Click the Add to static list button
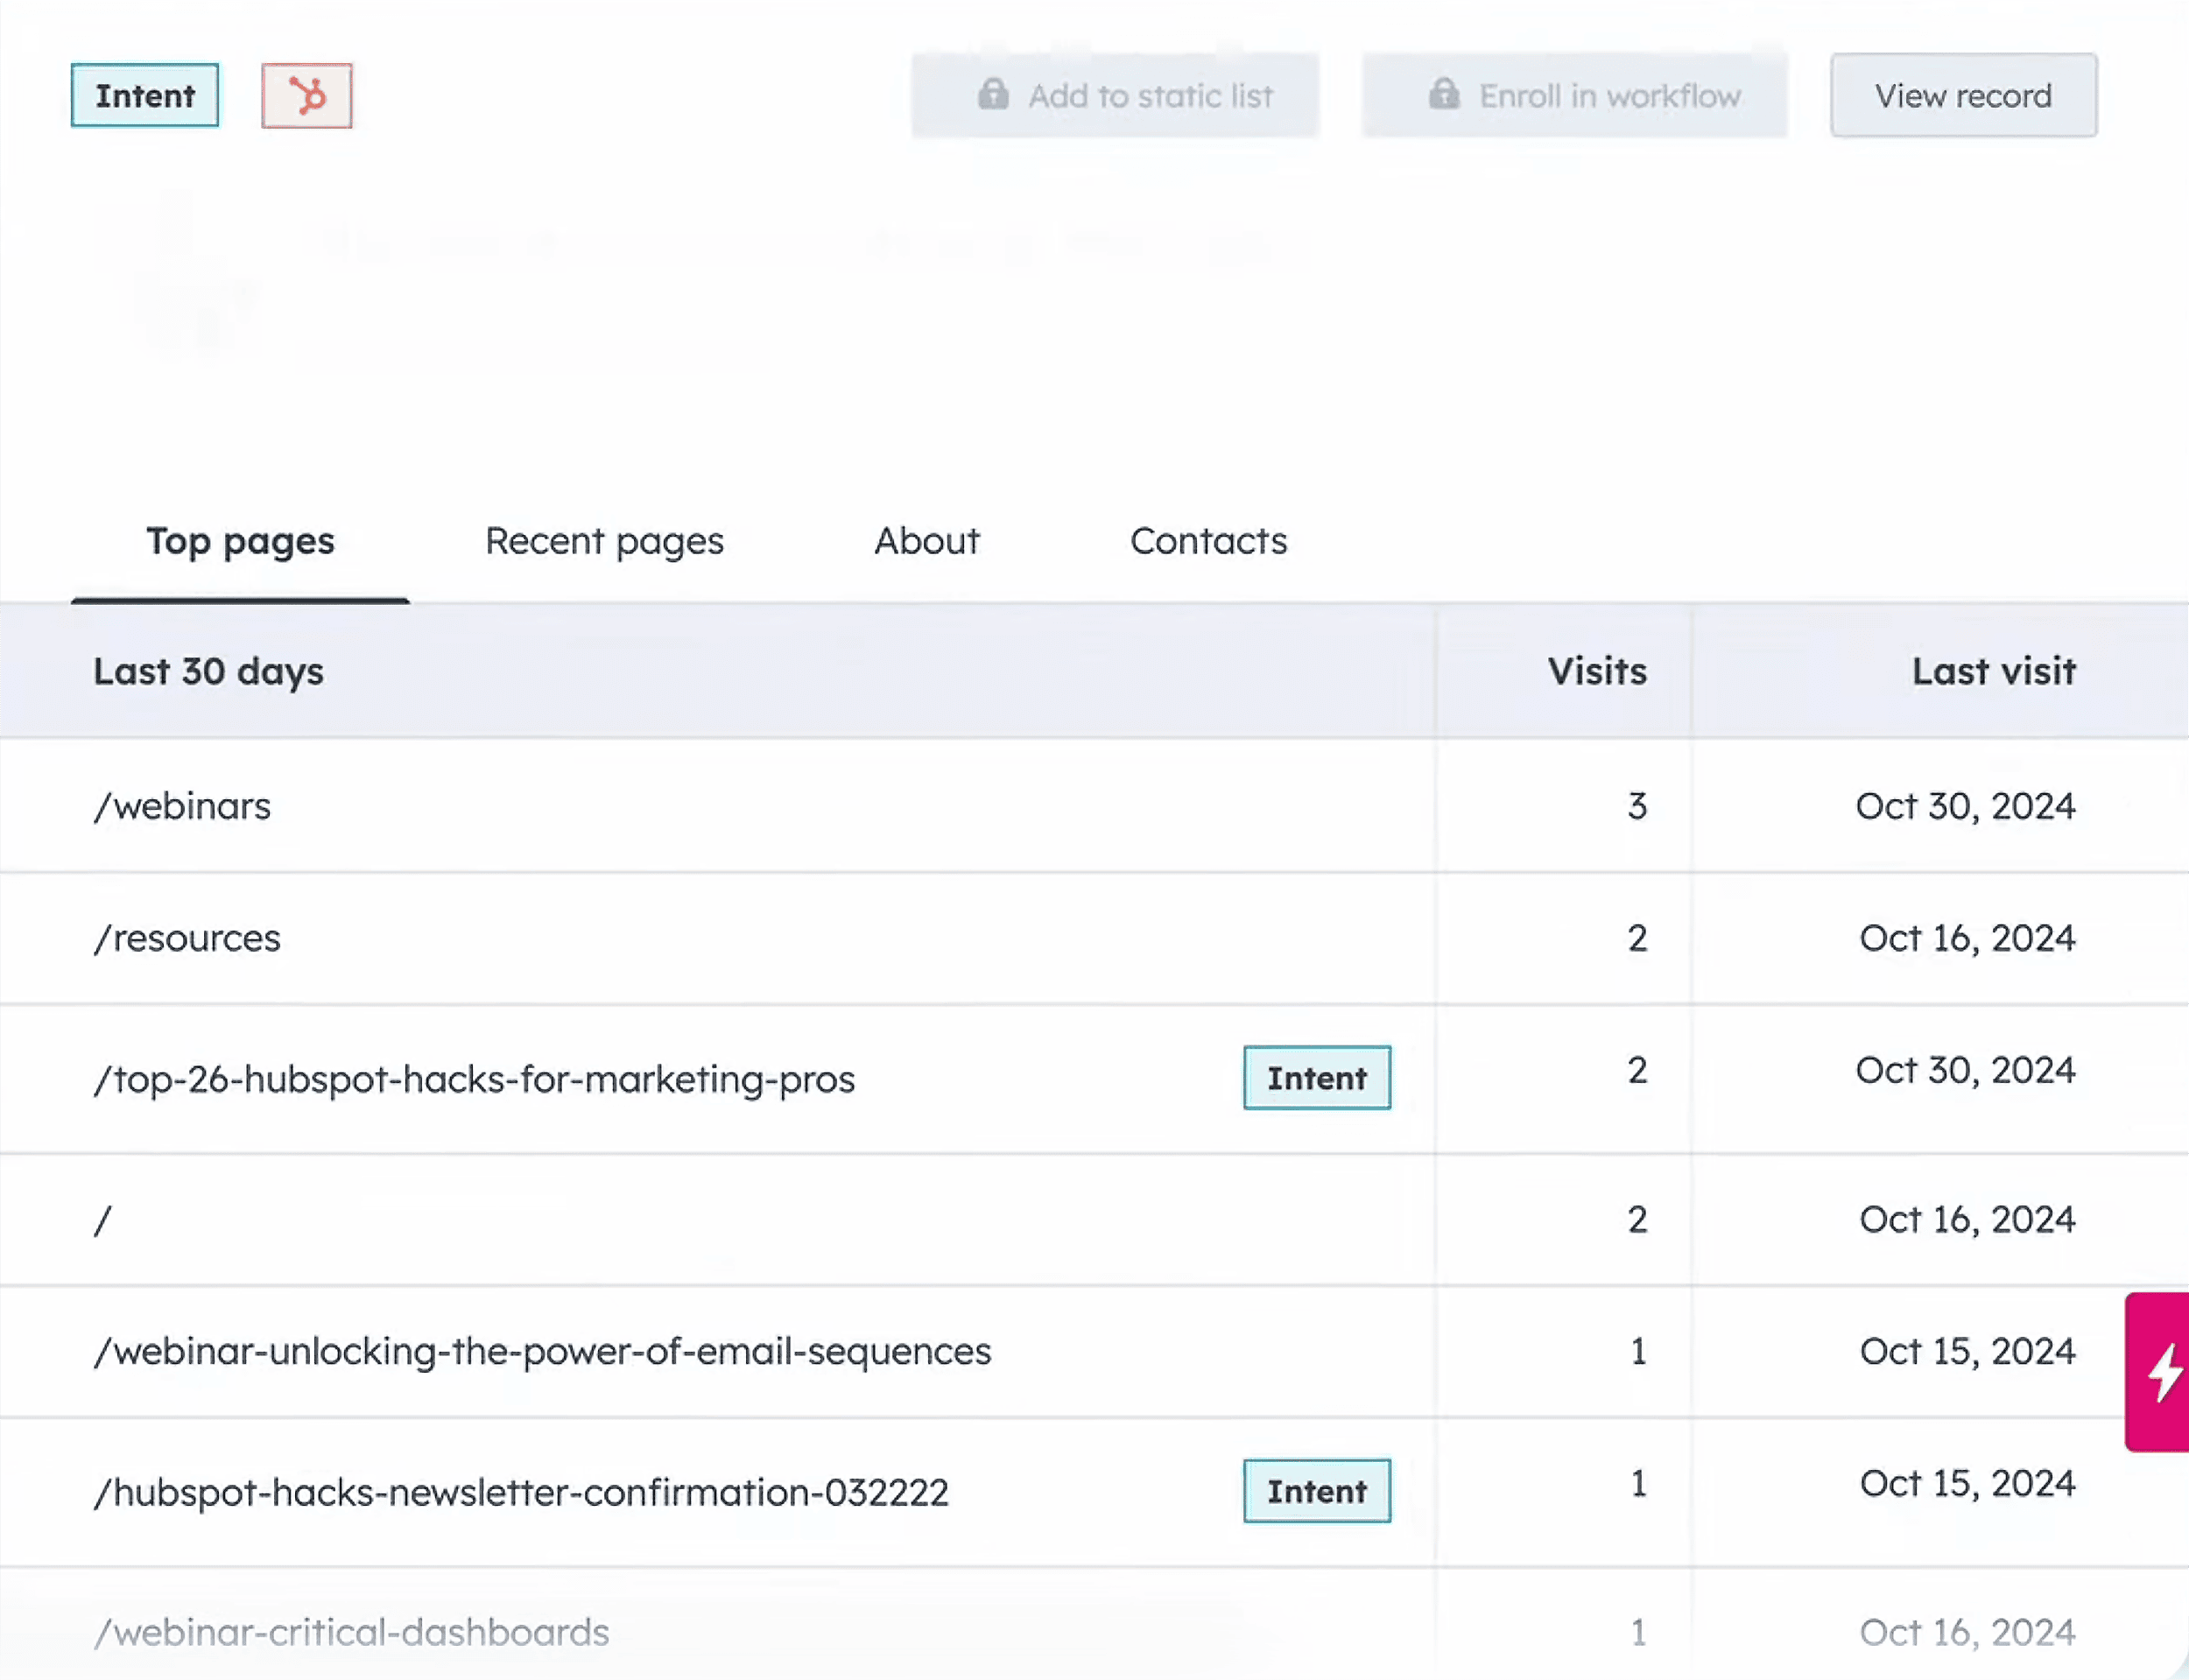This screenshot has width=2189, height=1680. [1115, 96]
